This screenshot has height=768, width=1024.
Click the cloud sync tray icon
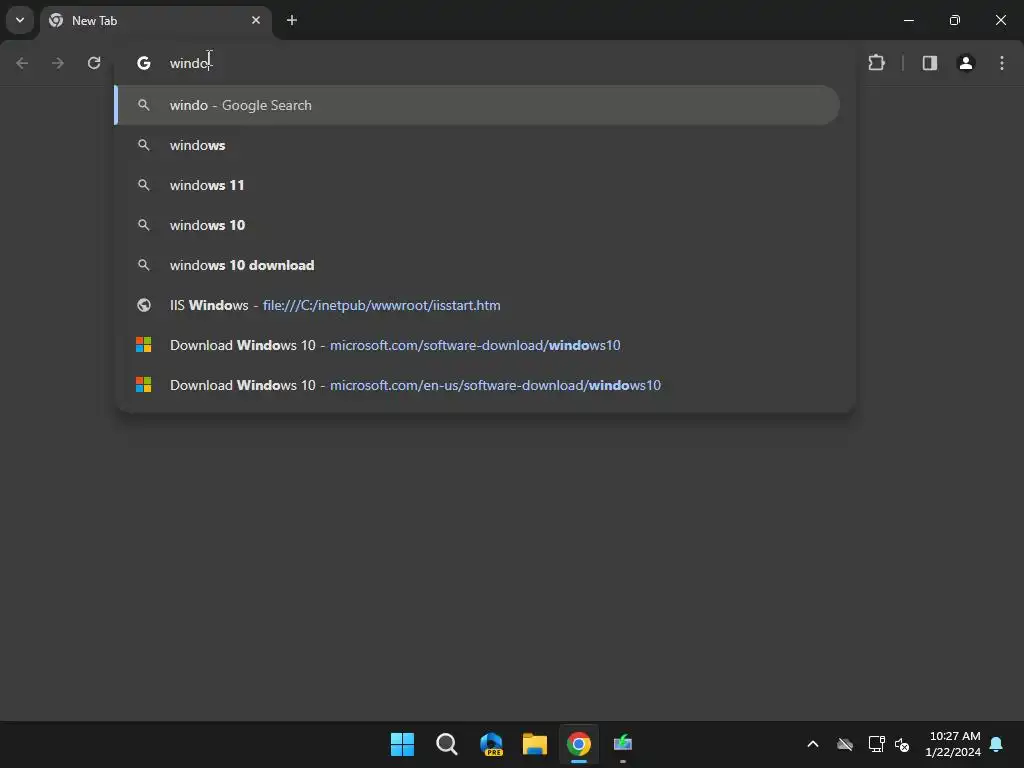[x=845, y=744]
